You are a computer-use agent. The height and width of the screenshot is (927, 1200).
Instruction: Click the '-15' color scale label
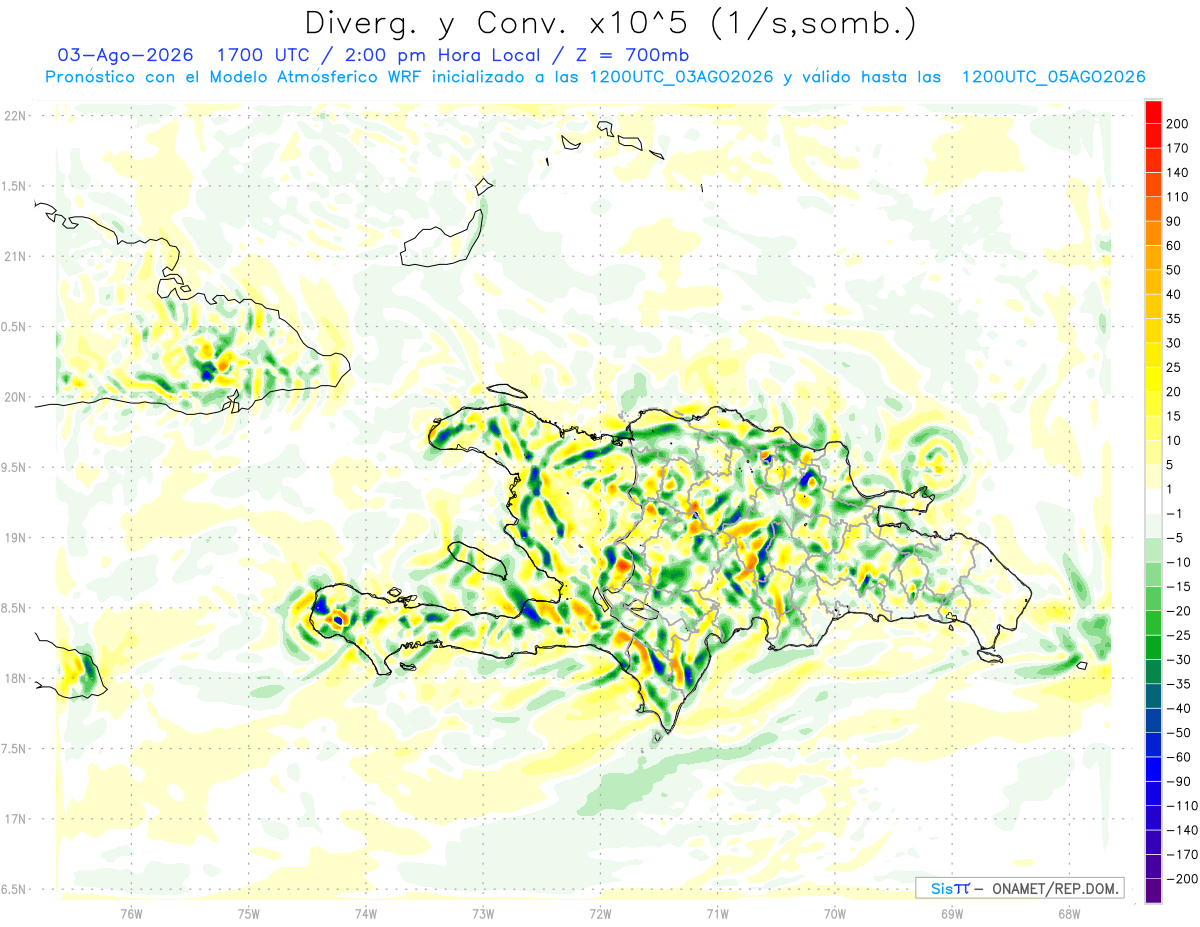click(1178, 586)
